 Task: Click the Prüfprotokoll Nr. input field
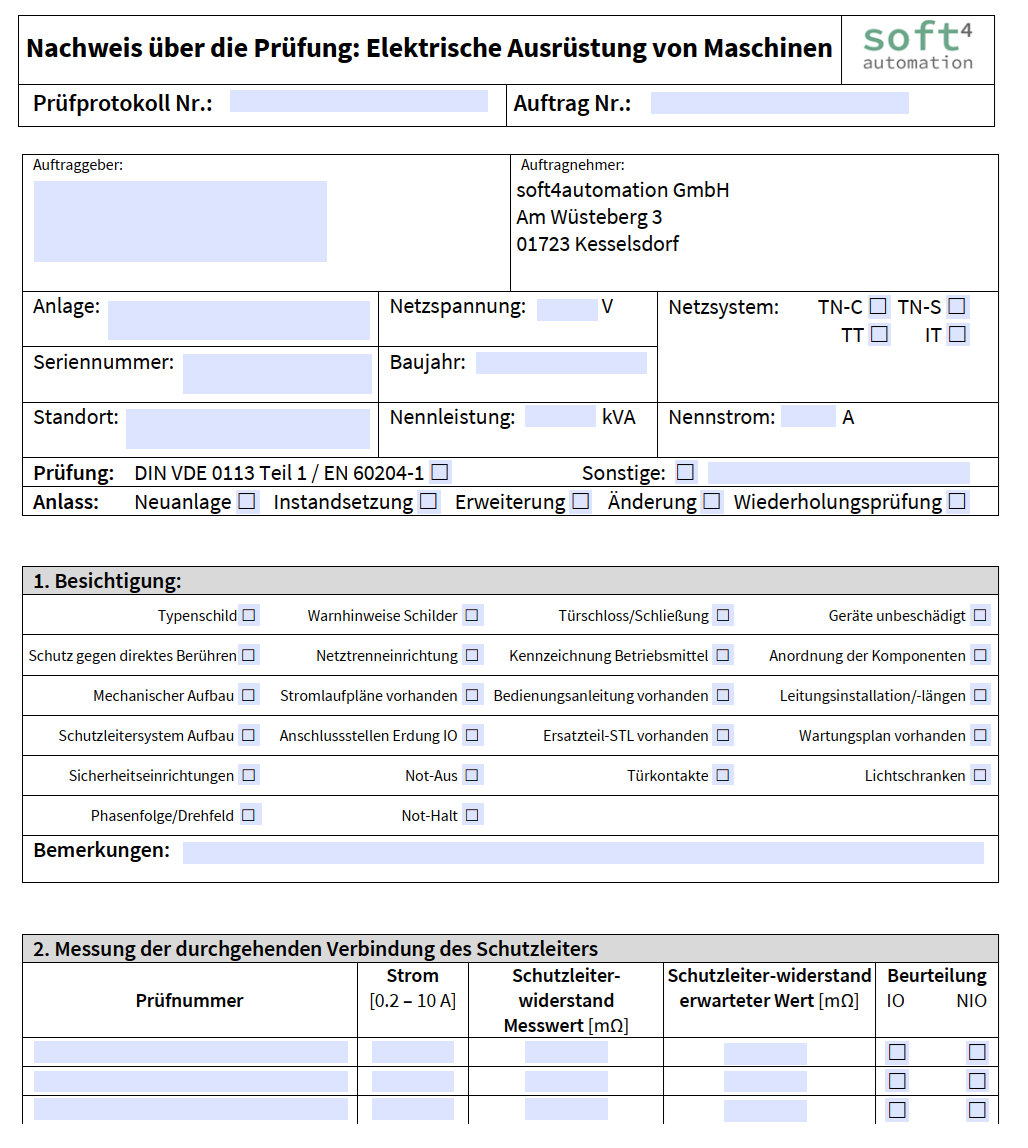pyautogui.click(x=358, y=102)
